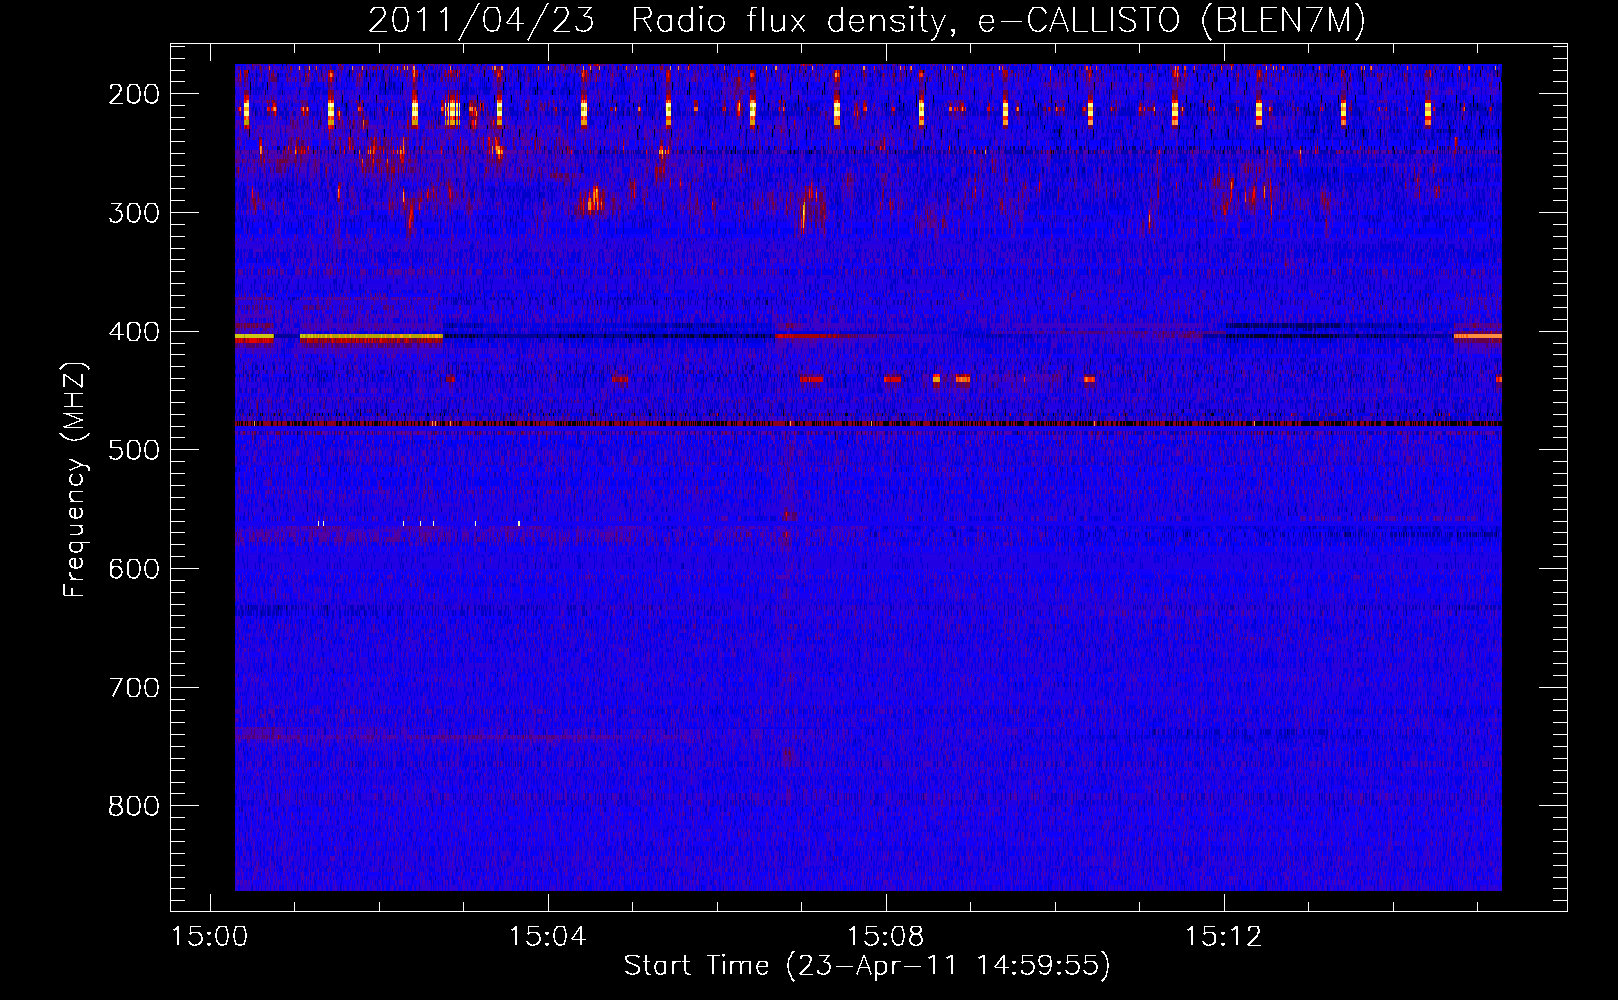This screenshot has width=1618, height=1000.
Task: Select the '400' frequency axis label
Action: point(134,332)
